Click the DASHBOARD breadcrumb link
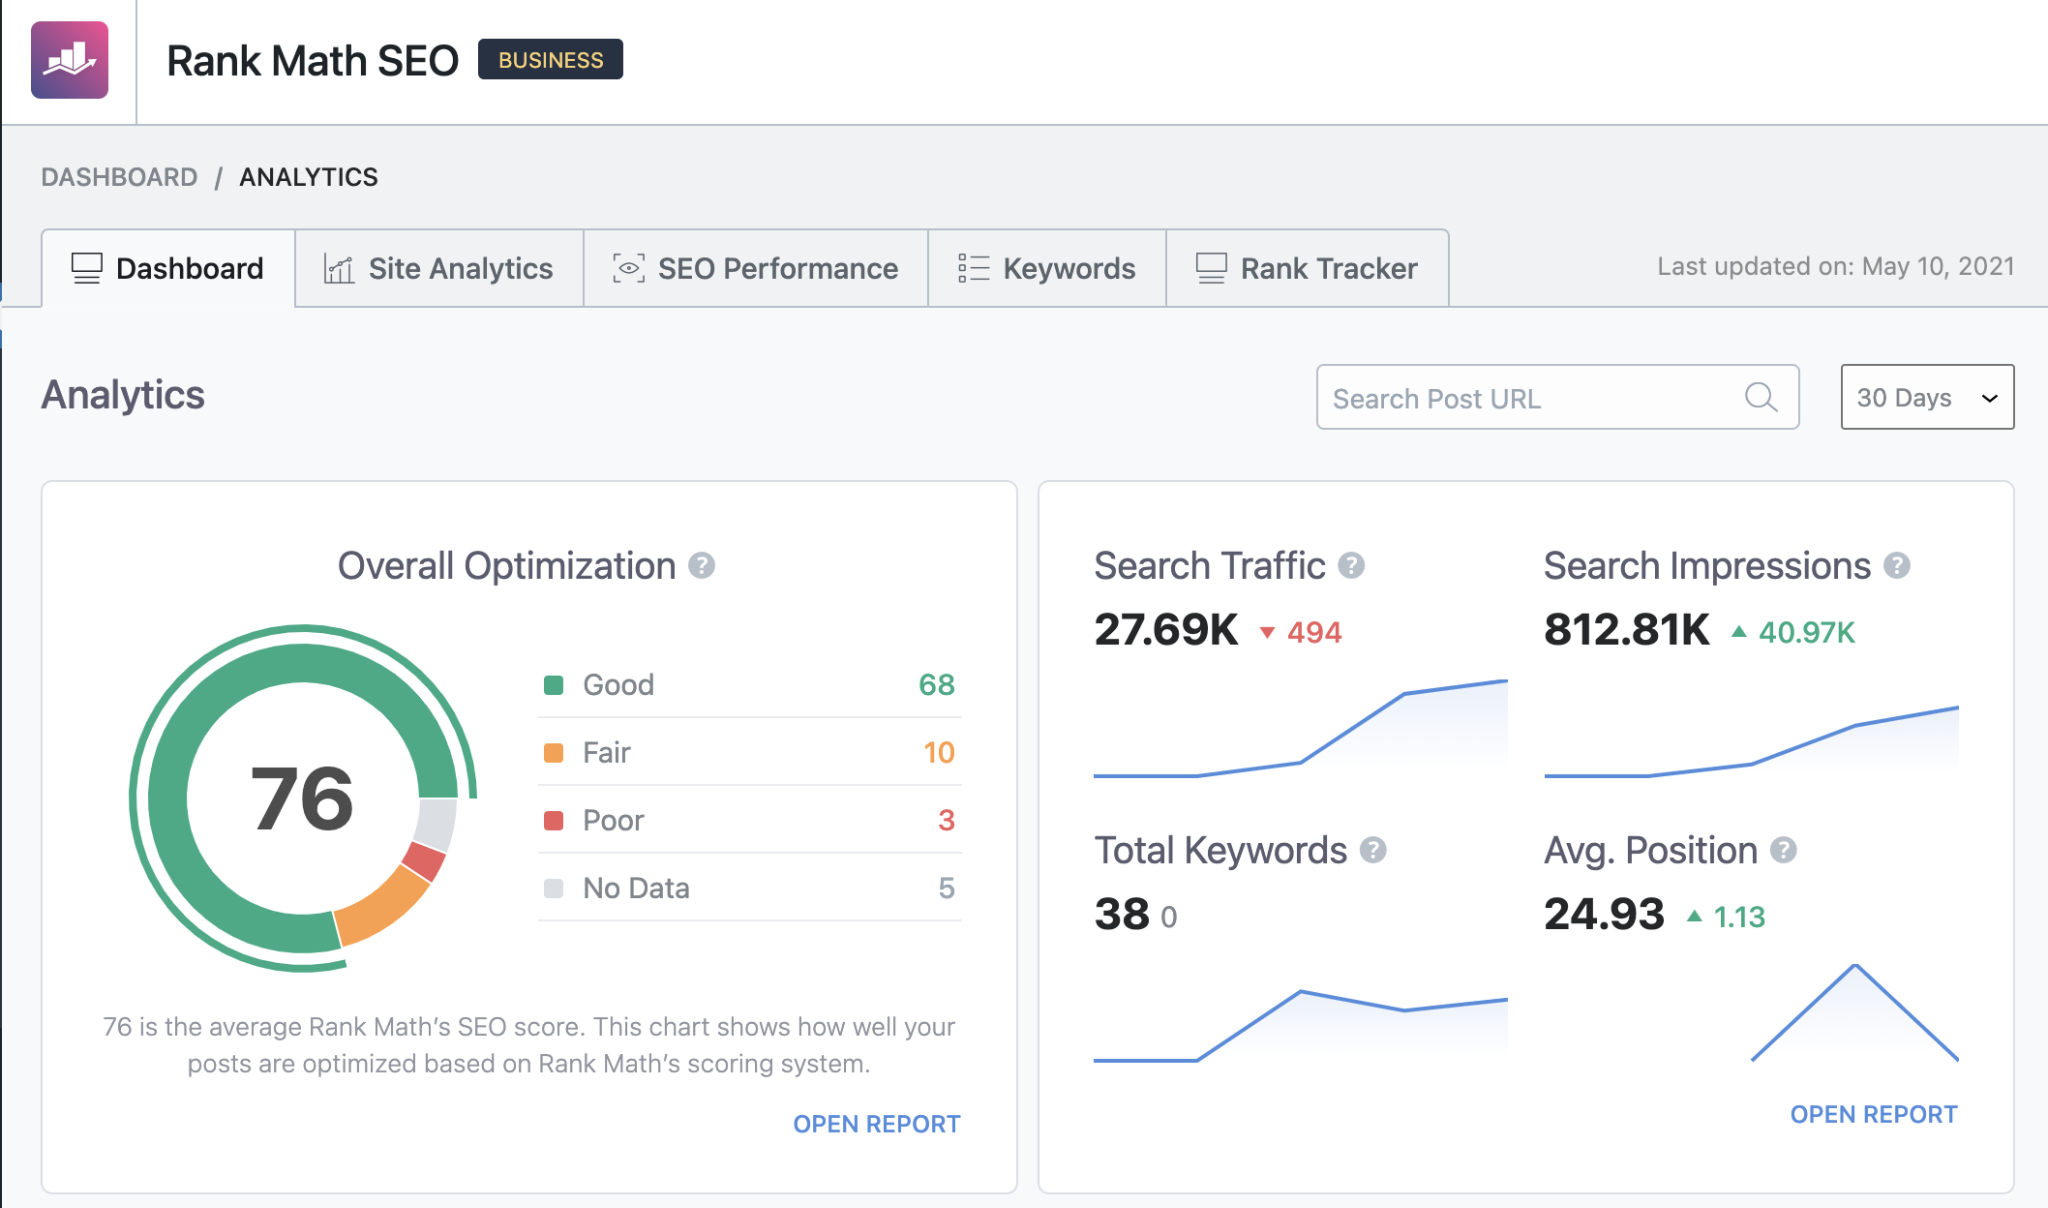The width and height of the screenshot is (2048, 1208). 119,177
